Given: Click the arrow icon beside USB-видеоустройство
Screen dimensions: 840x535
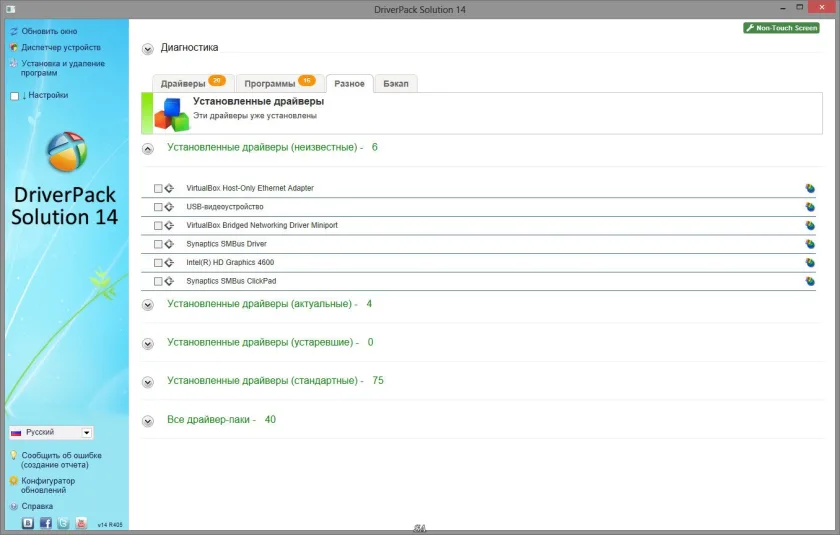Looking at the screenshot, I should pos(169,207).
